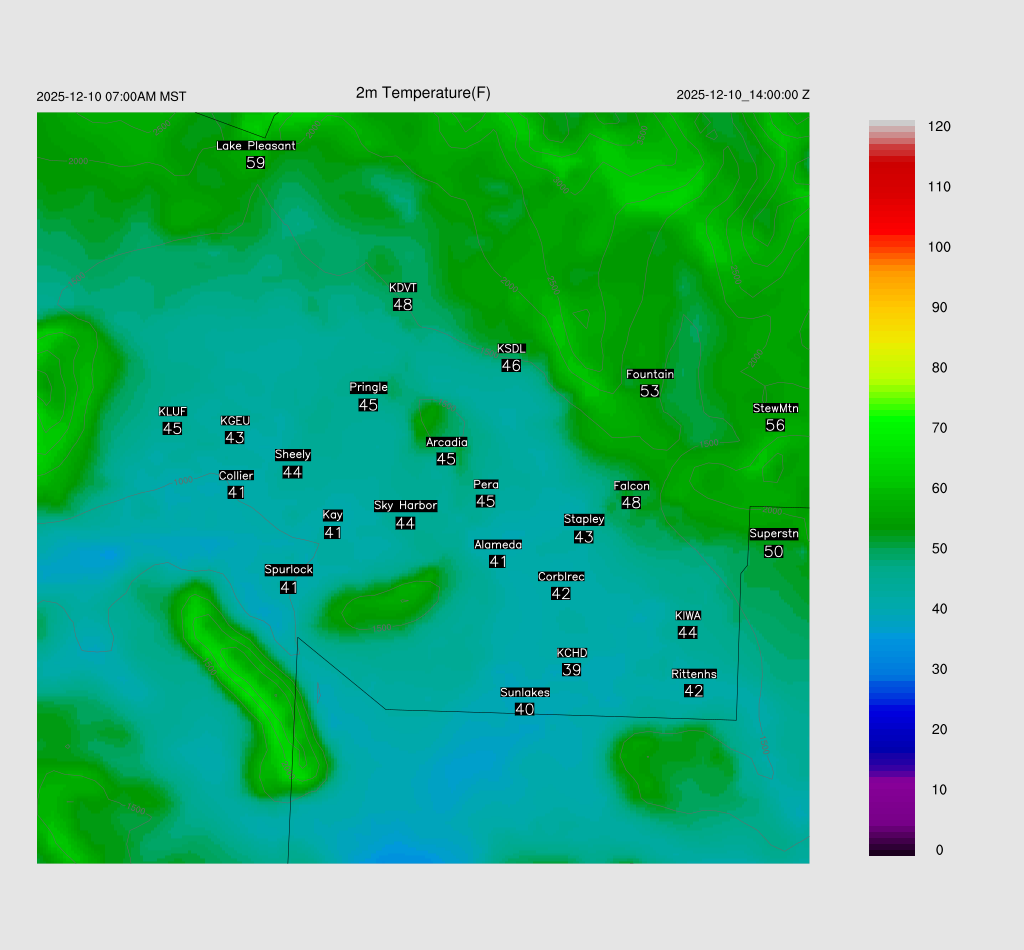The image size is (1024, 950).
Task: Select the Sky Harbor station label
Action: 405,506
